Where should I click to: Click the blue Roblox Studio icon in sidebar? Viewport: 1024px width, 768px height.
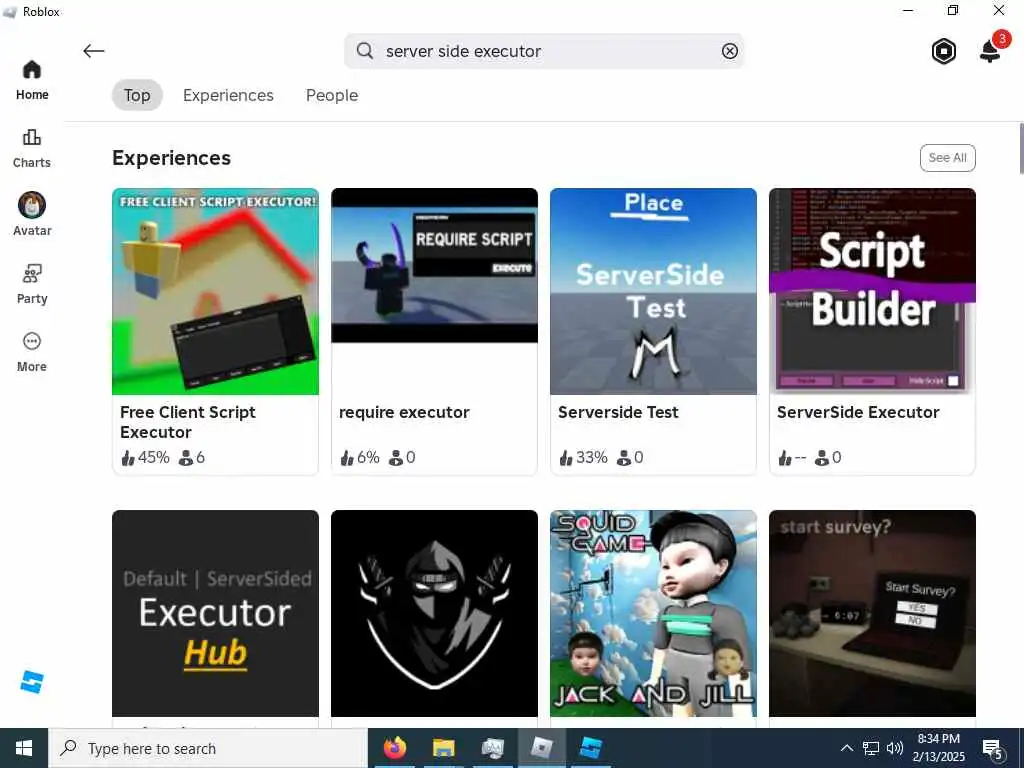pos(31,682)
